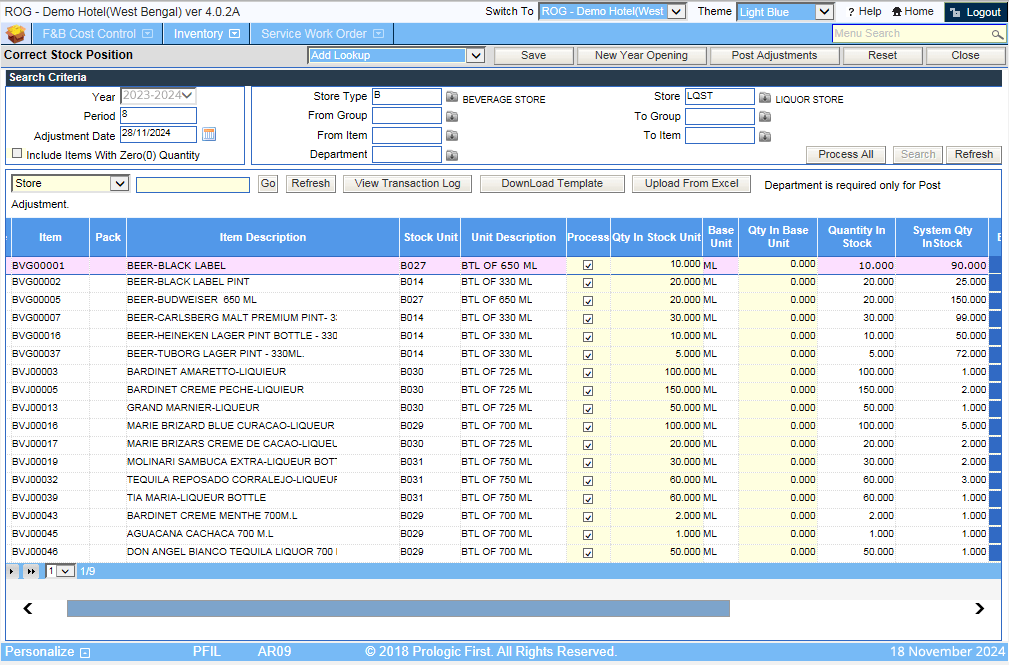Click the horizontal grid scrollbar thumb

(x=398, y=608)
